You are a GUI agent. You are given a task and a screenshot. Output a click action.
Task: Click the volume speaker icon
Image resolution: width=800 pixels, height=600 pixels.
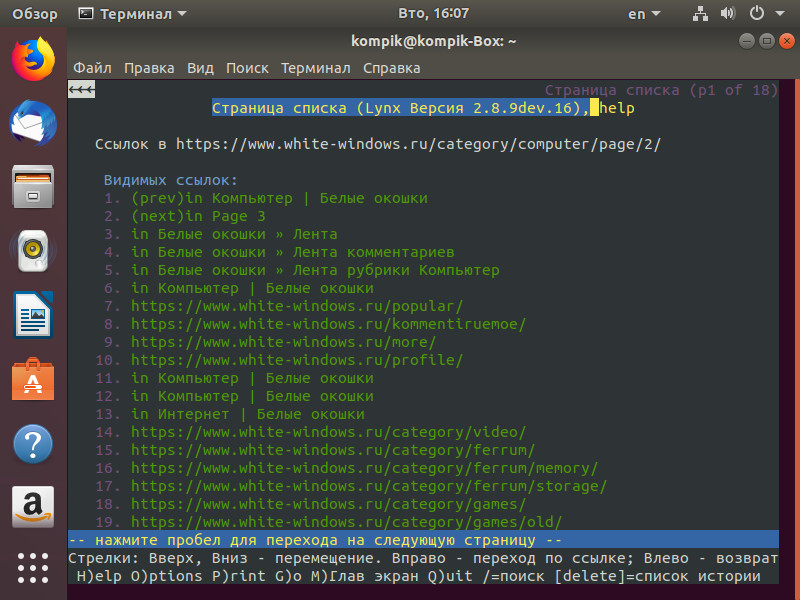point(728,14)
